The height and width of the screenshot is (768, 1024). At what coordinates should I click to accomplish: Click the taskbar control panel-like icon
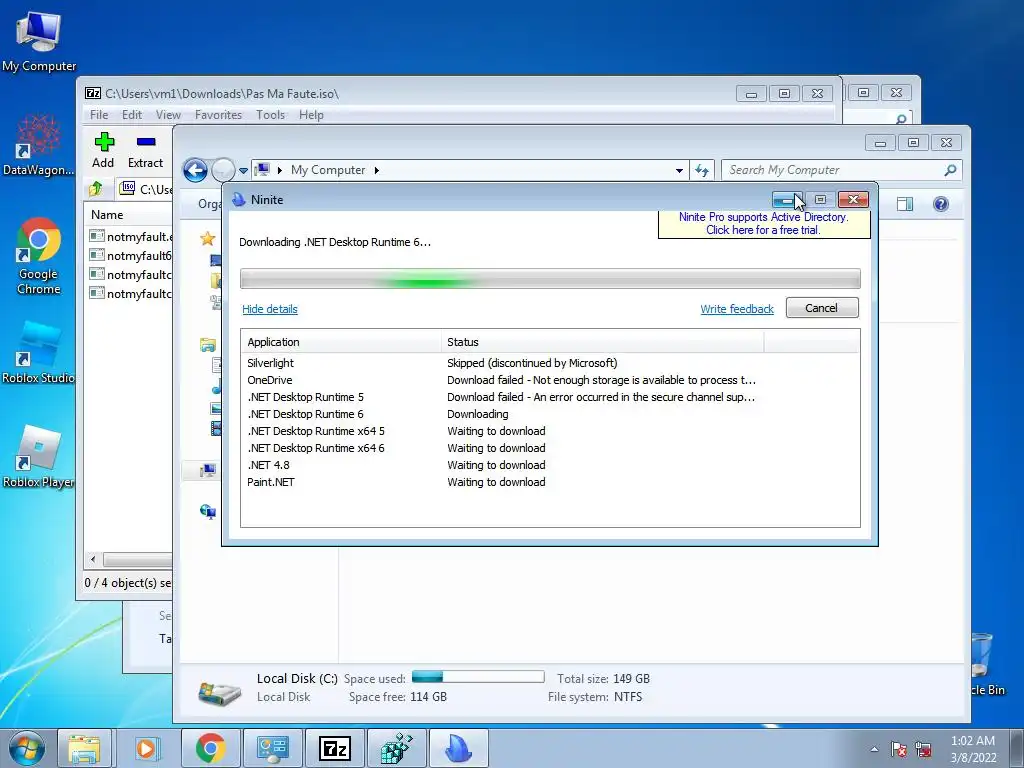272,748
